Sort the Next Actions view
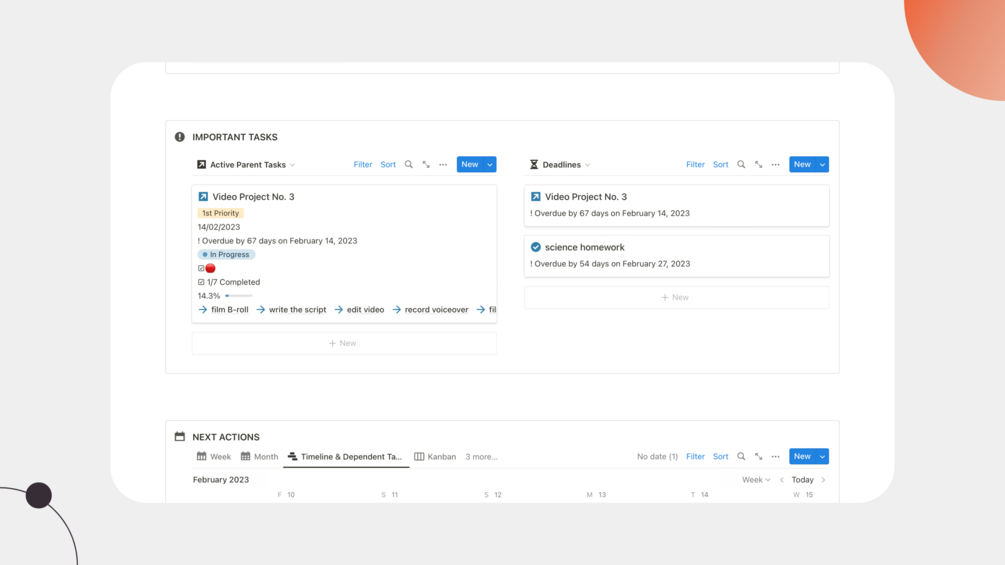 pos(720,457)
